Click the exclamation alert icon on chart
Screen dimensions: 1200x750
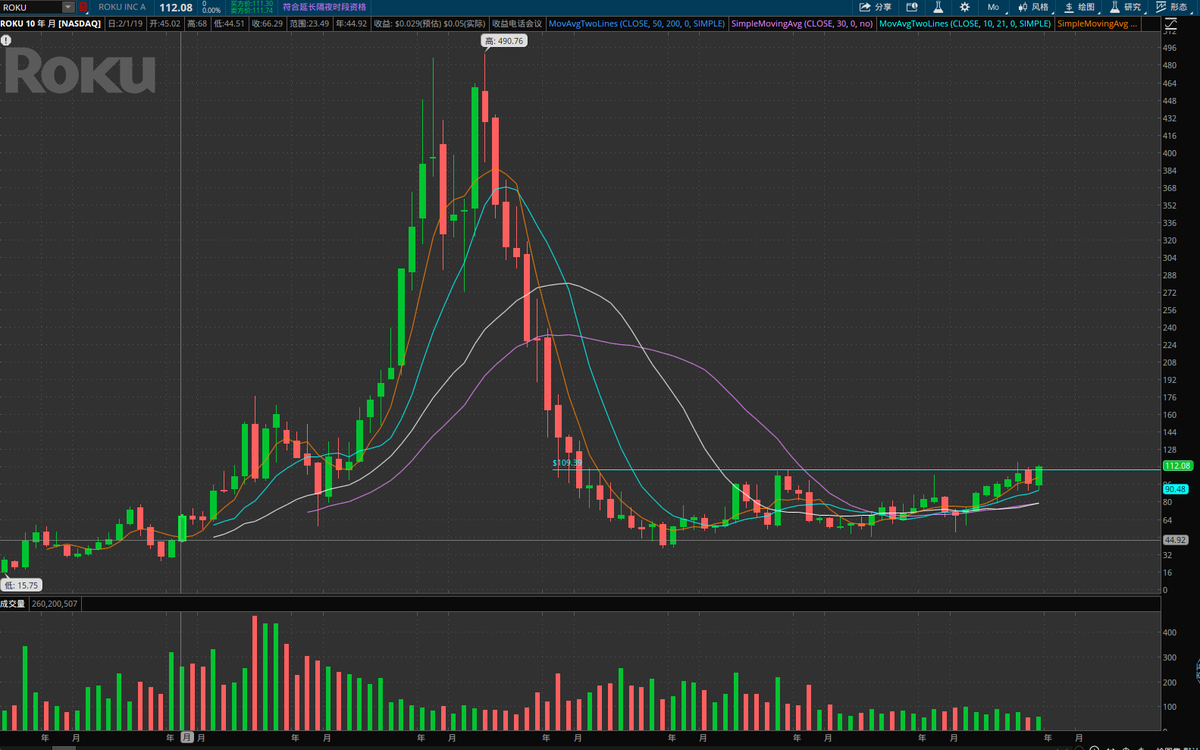point(7,41)
